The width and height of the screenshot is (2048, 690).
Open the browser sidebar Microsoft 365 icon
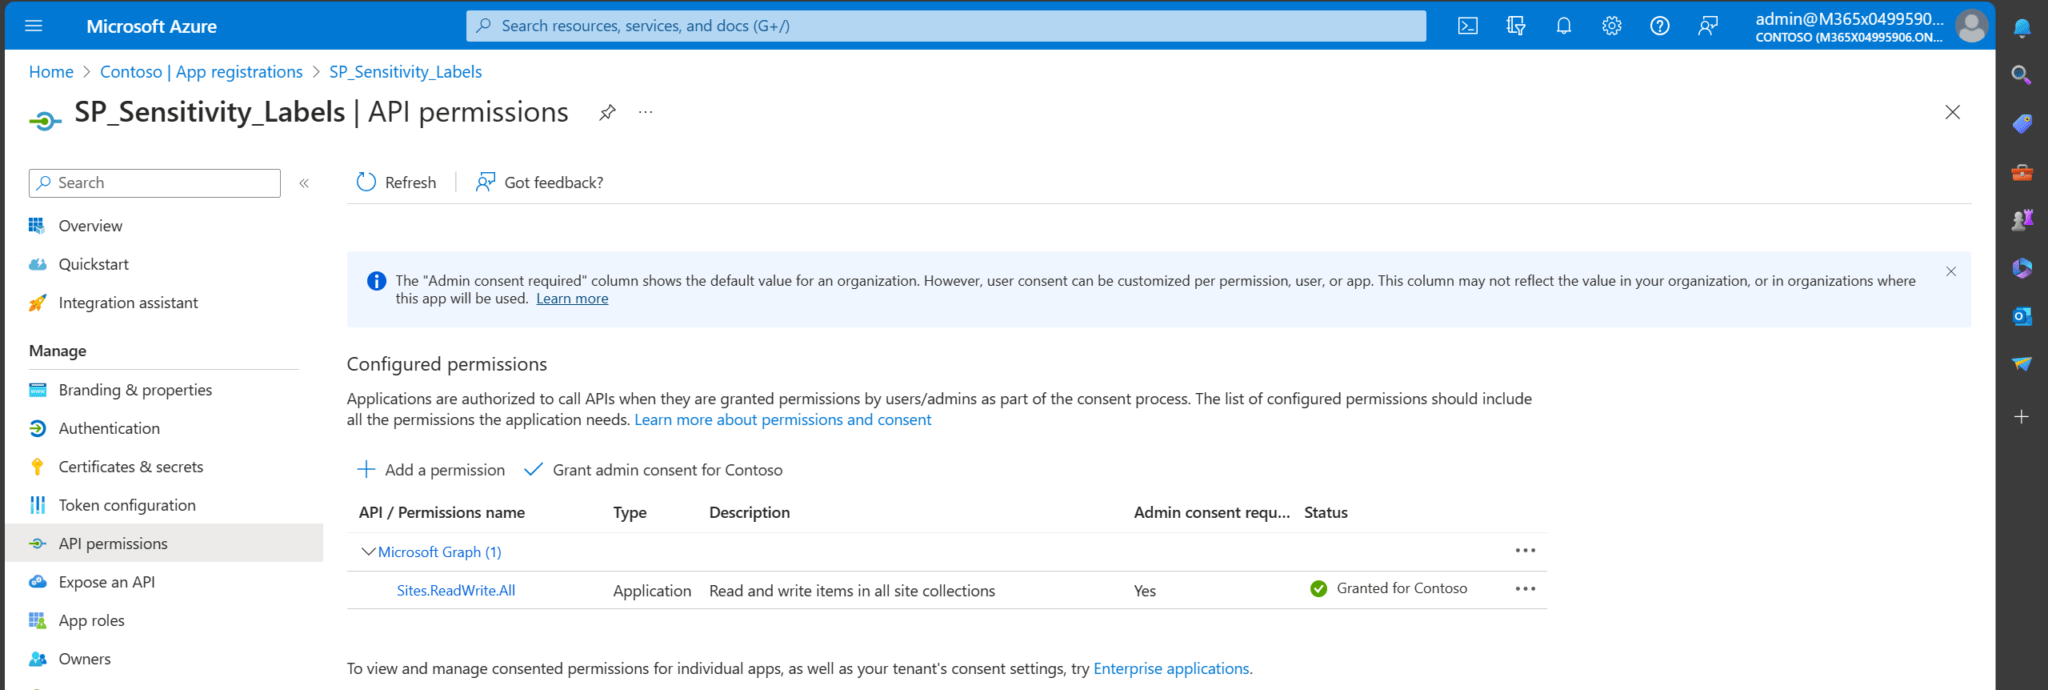[x=2022, y=268]
